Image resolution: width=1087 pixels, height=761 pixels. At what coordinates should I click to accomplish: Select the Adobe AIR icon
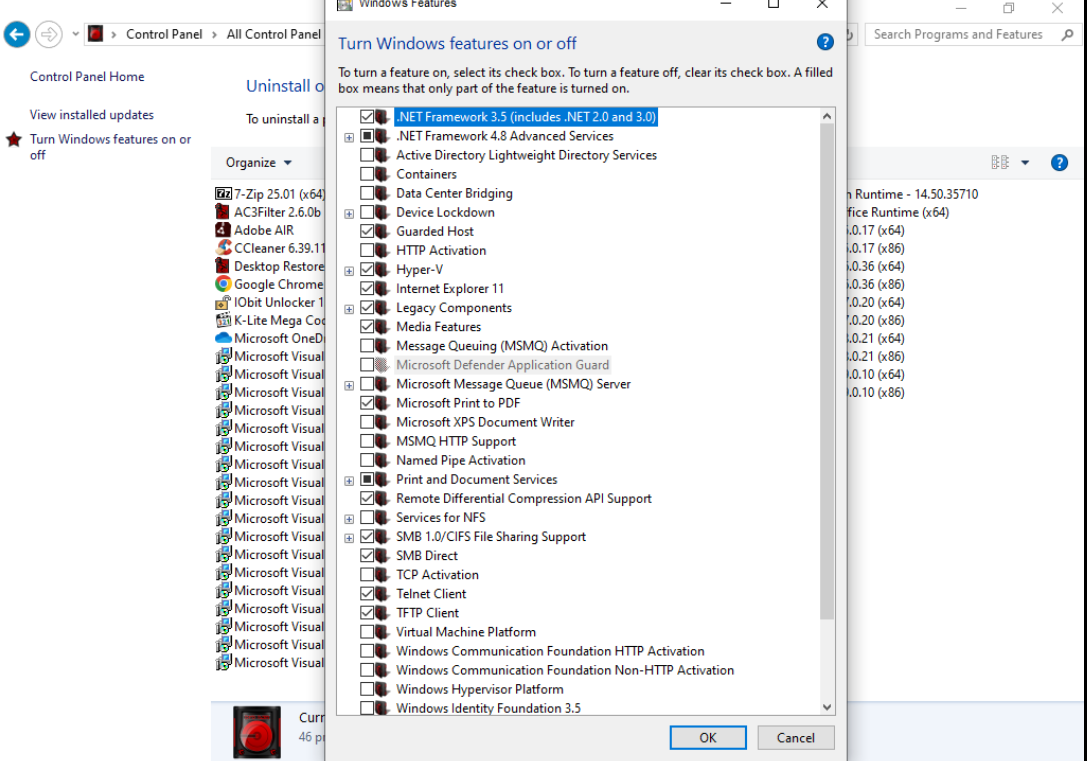(223, 230)
